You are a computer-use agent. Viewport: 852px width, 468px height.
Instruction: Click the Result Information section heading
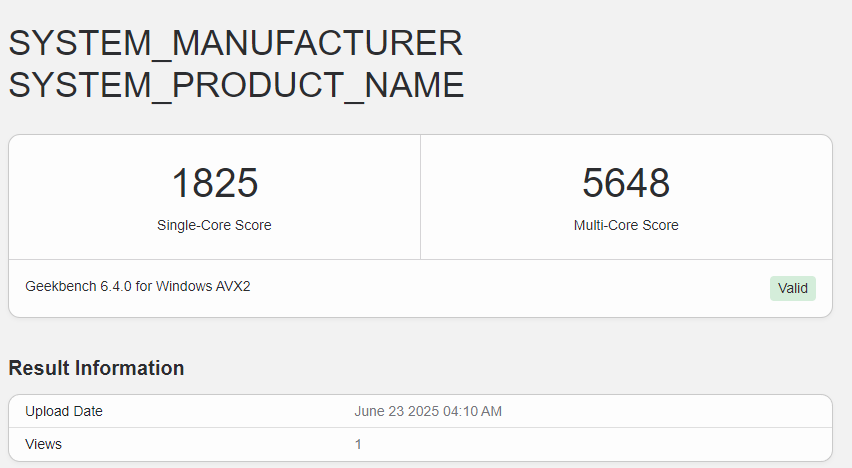click(96, 368)
